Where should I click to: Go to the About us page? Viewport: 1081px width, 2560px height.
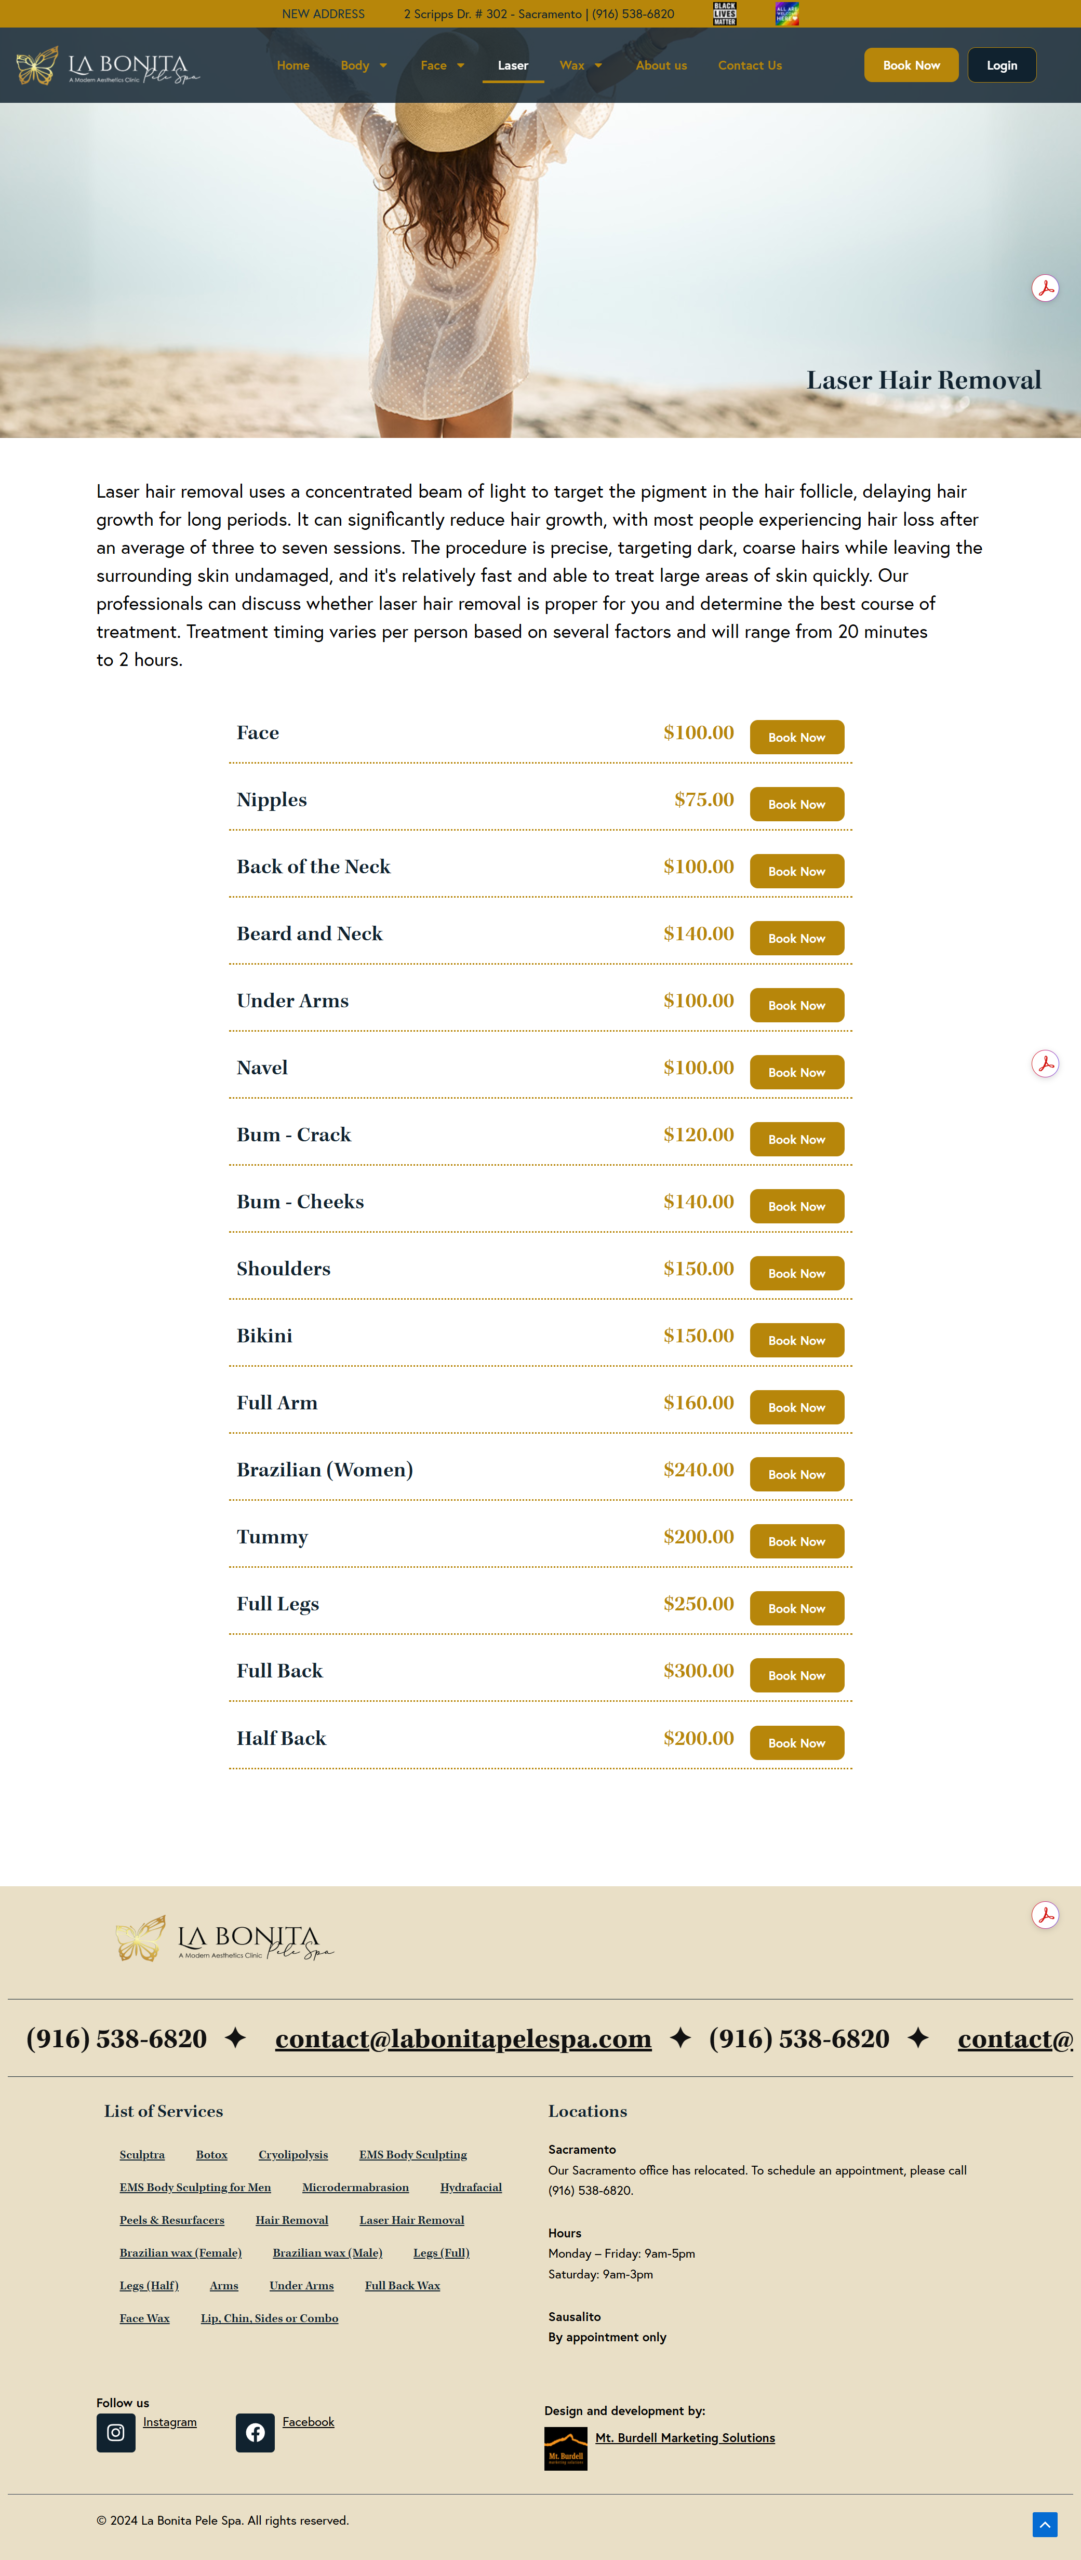coord(661,66)
